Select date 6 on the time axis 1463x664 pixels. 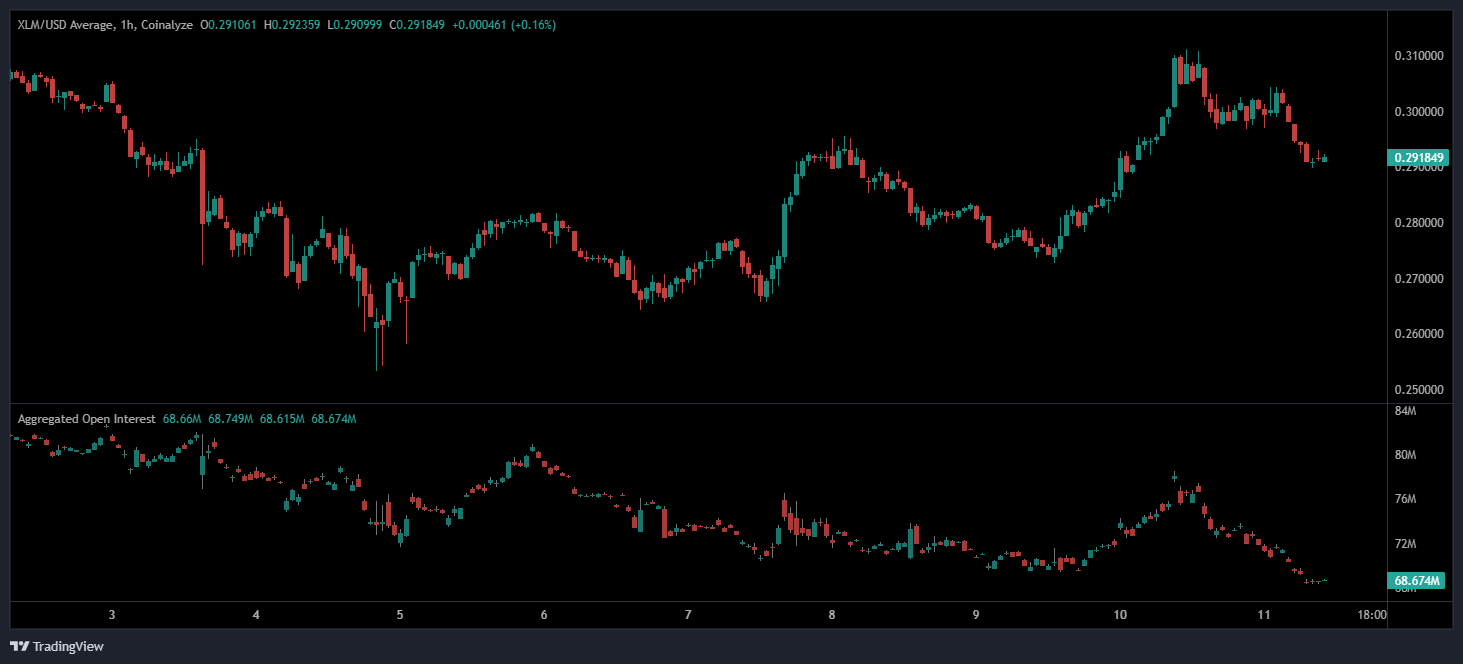[544, 615]
